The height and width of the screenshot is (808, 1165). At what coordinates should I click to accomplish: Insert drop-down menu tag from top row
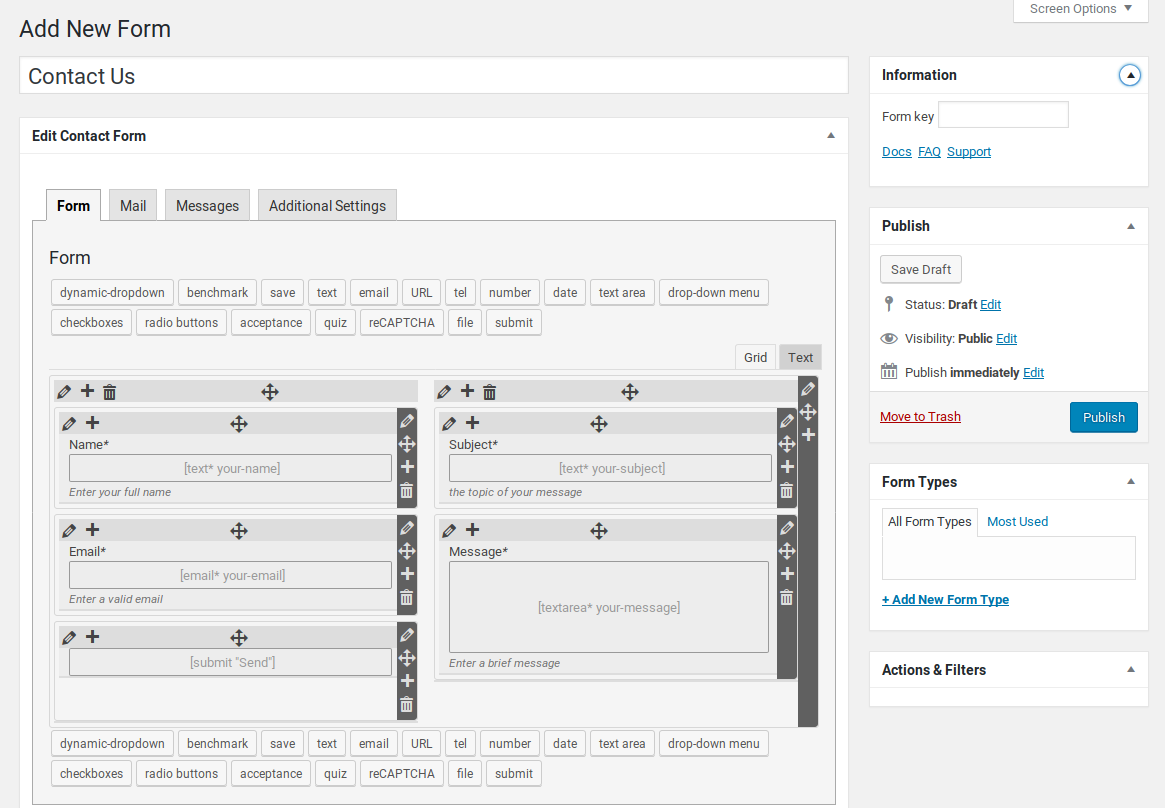pos(713,293)
